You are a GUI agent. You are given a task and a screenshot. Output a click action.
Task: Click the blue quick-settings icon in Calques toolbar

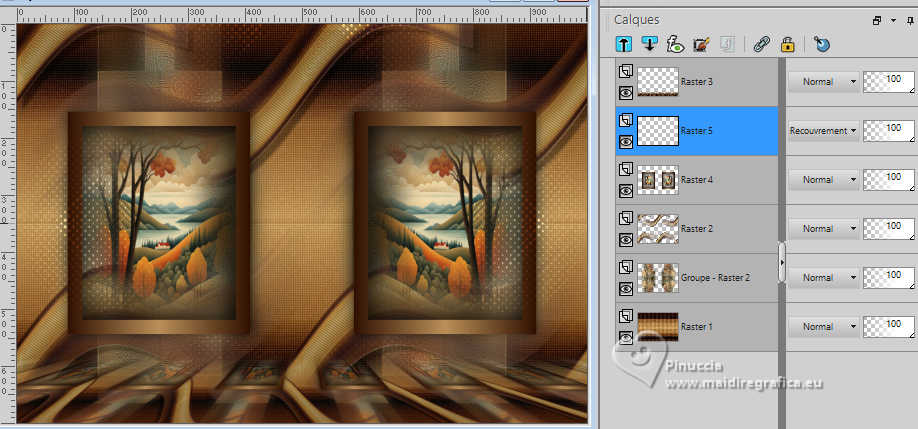tap(821, 44)
